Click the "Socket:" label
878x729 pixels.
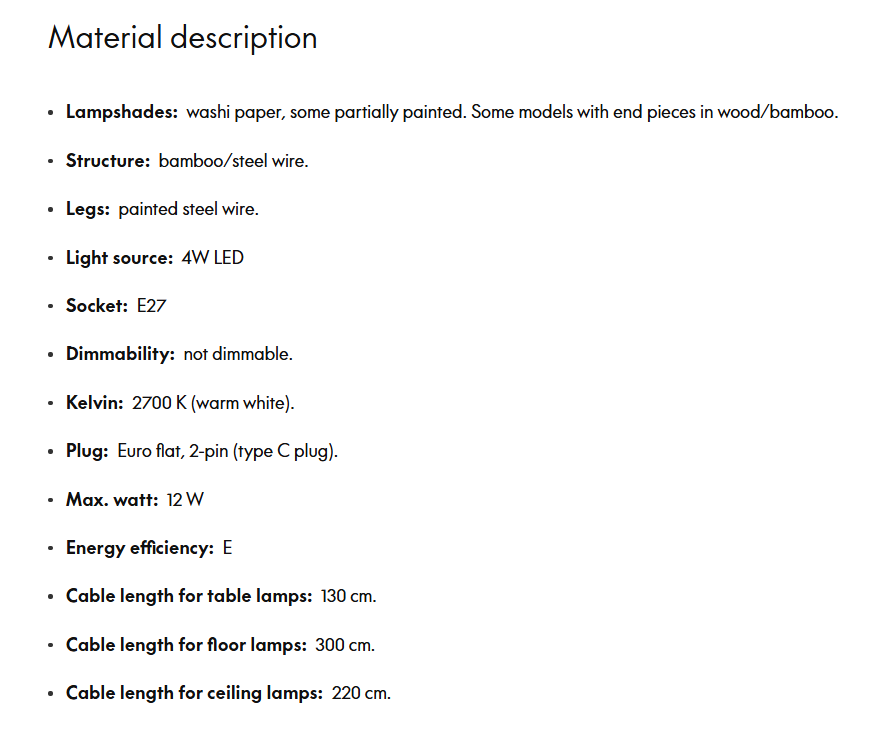tap(97, 306)
